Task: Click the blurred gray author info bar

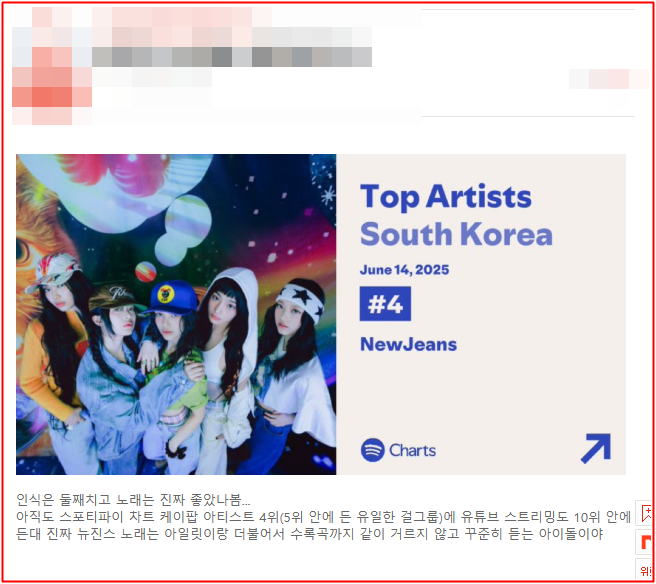Action: (x=232, y=57)
